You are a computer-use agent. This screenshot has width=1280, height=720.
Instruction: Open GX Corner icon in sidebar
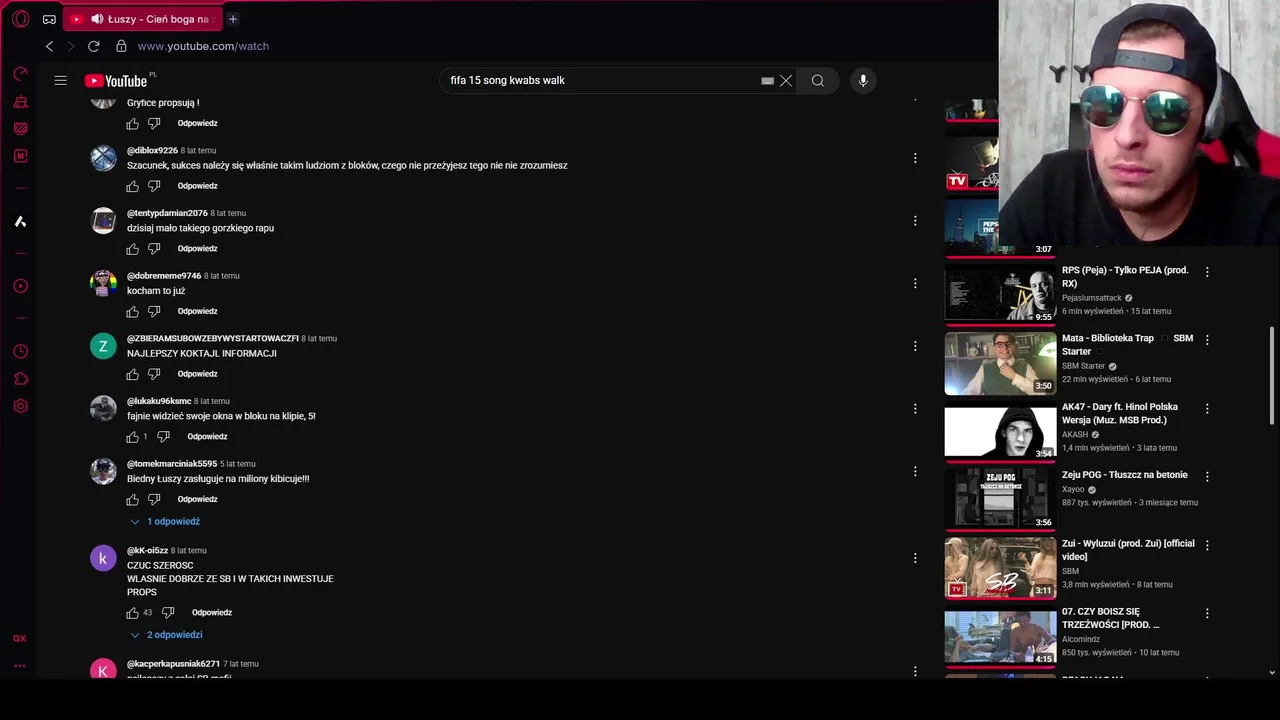coord(20,638)
